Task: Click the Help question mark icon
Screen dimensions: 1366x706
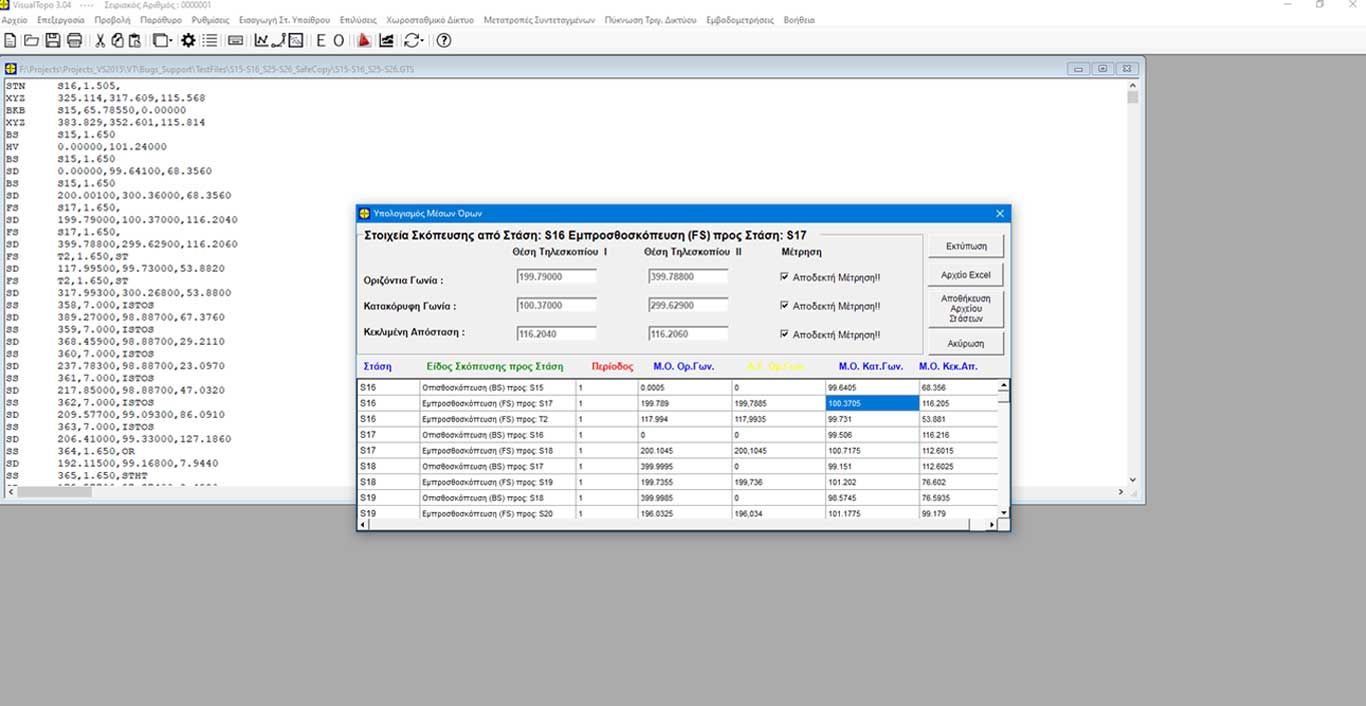Action: click(444, 40)
